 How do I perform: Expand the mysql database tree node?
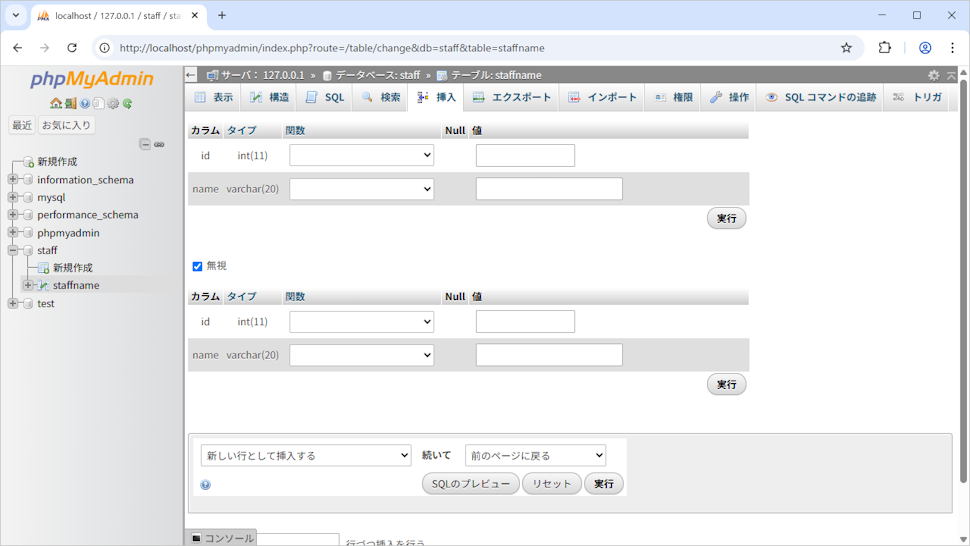tap(13, 197)
